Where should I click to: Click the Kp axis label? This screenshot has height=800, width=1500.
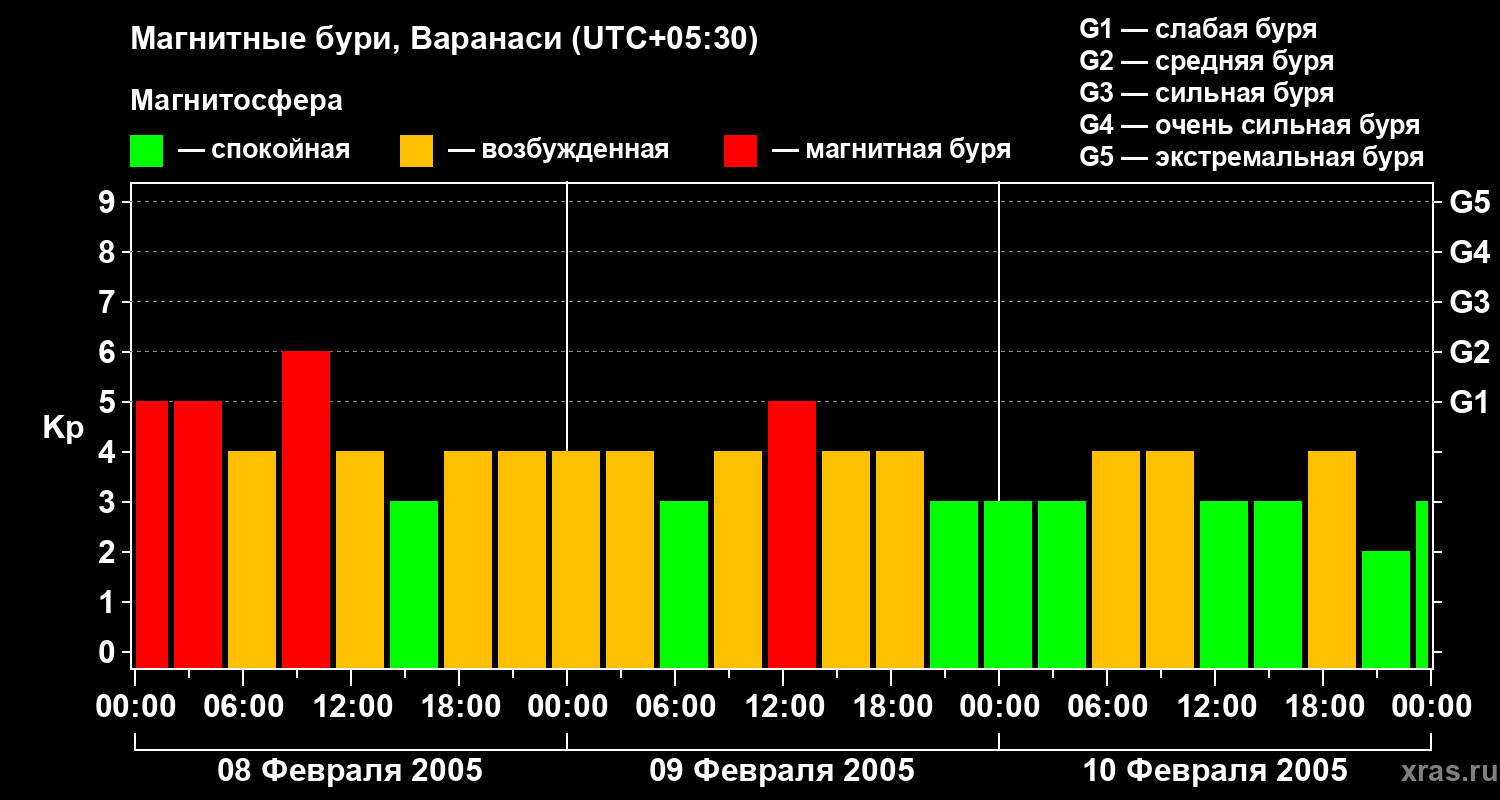[x=64, y=428]
